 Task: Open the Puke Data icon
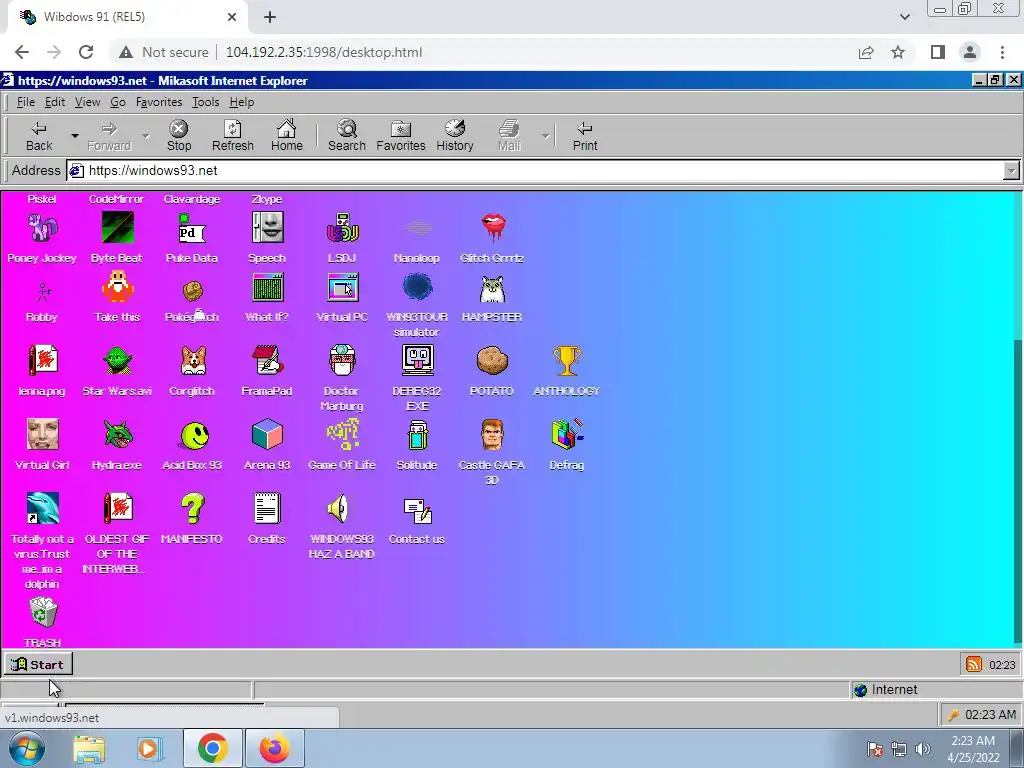[192, 228]
